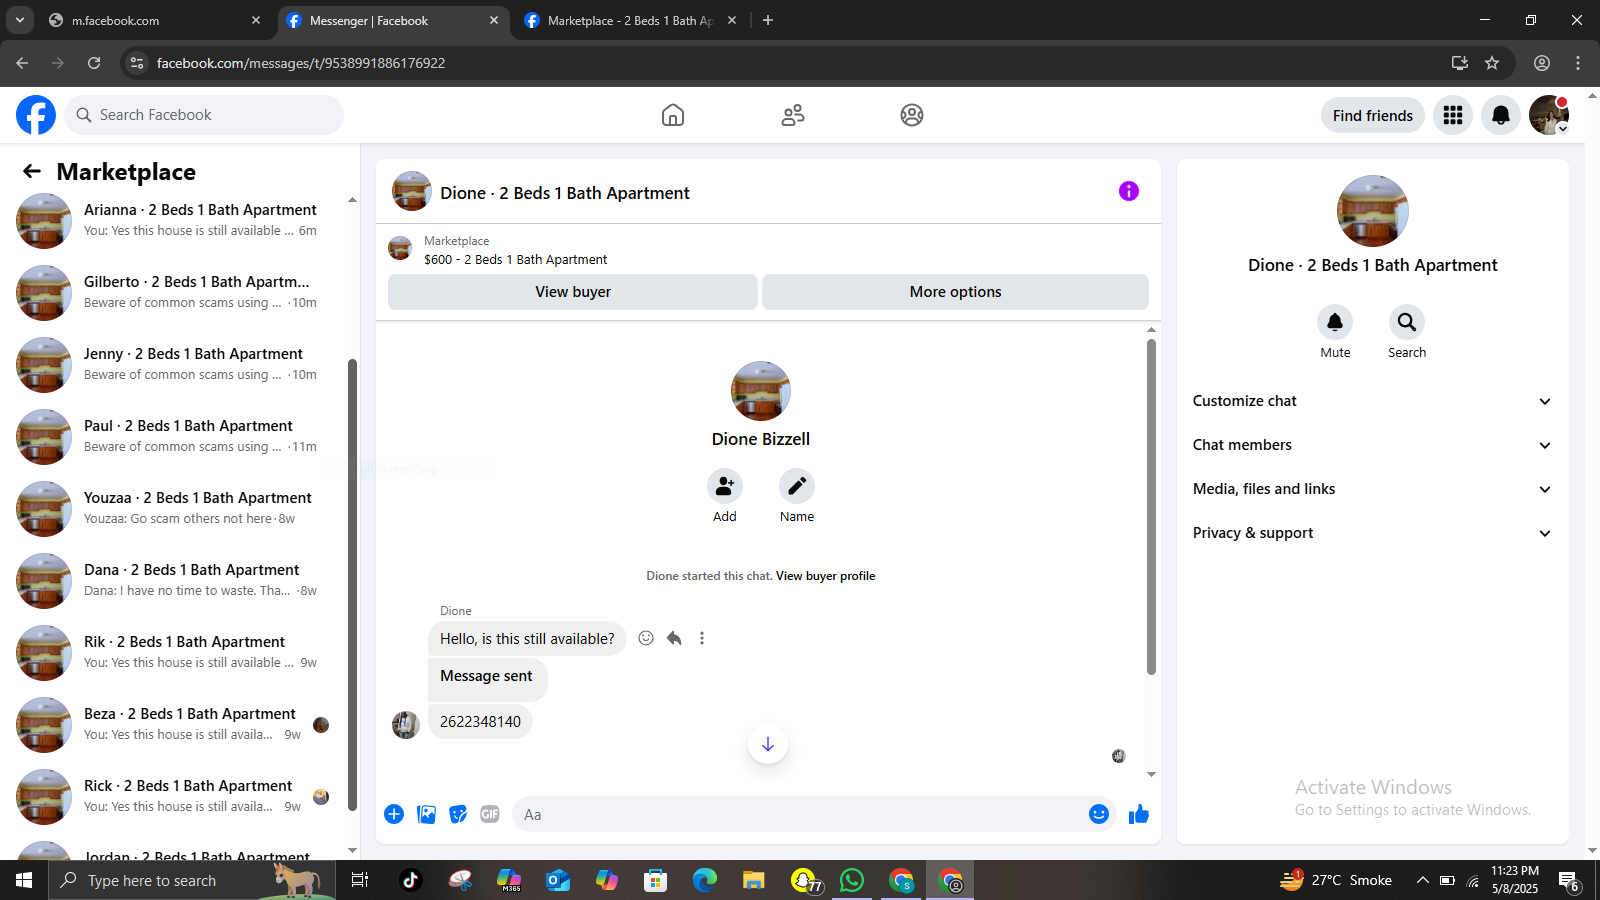Click the Find friends button
The height and width of the screenshot is (900, 1600).
click(x=1373, y=115)
